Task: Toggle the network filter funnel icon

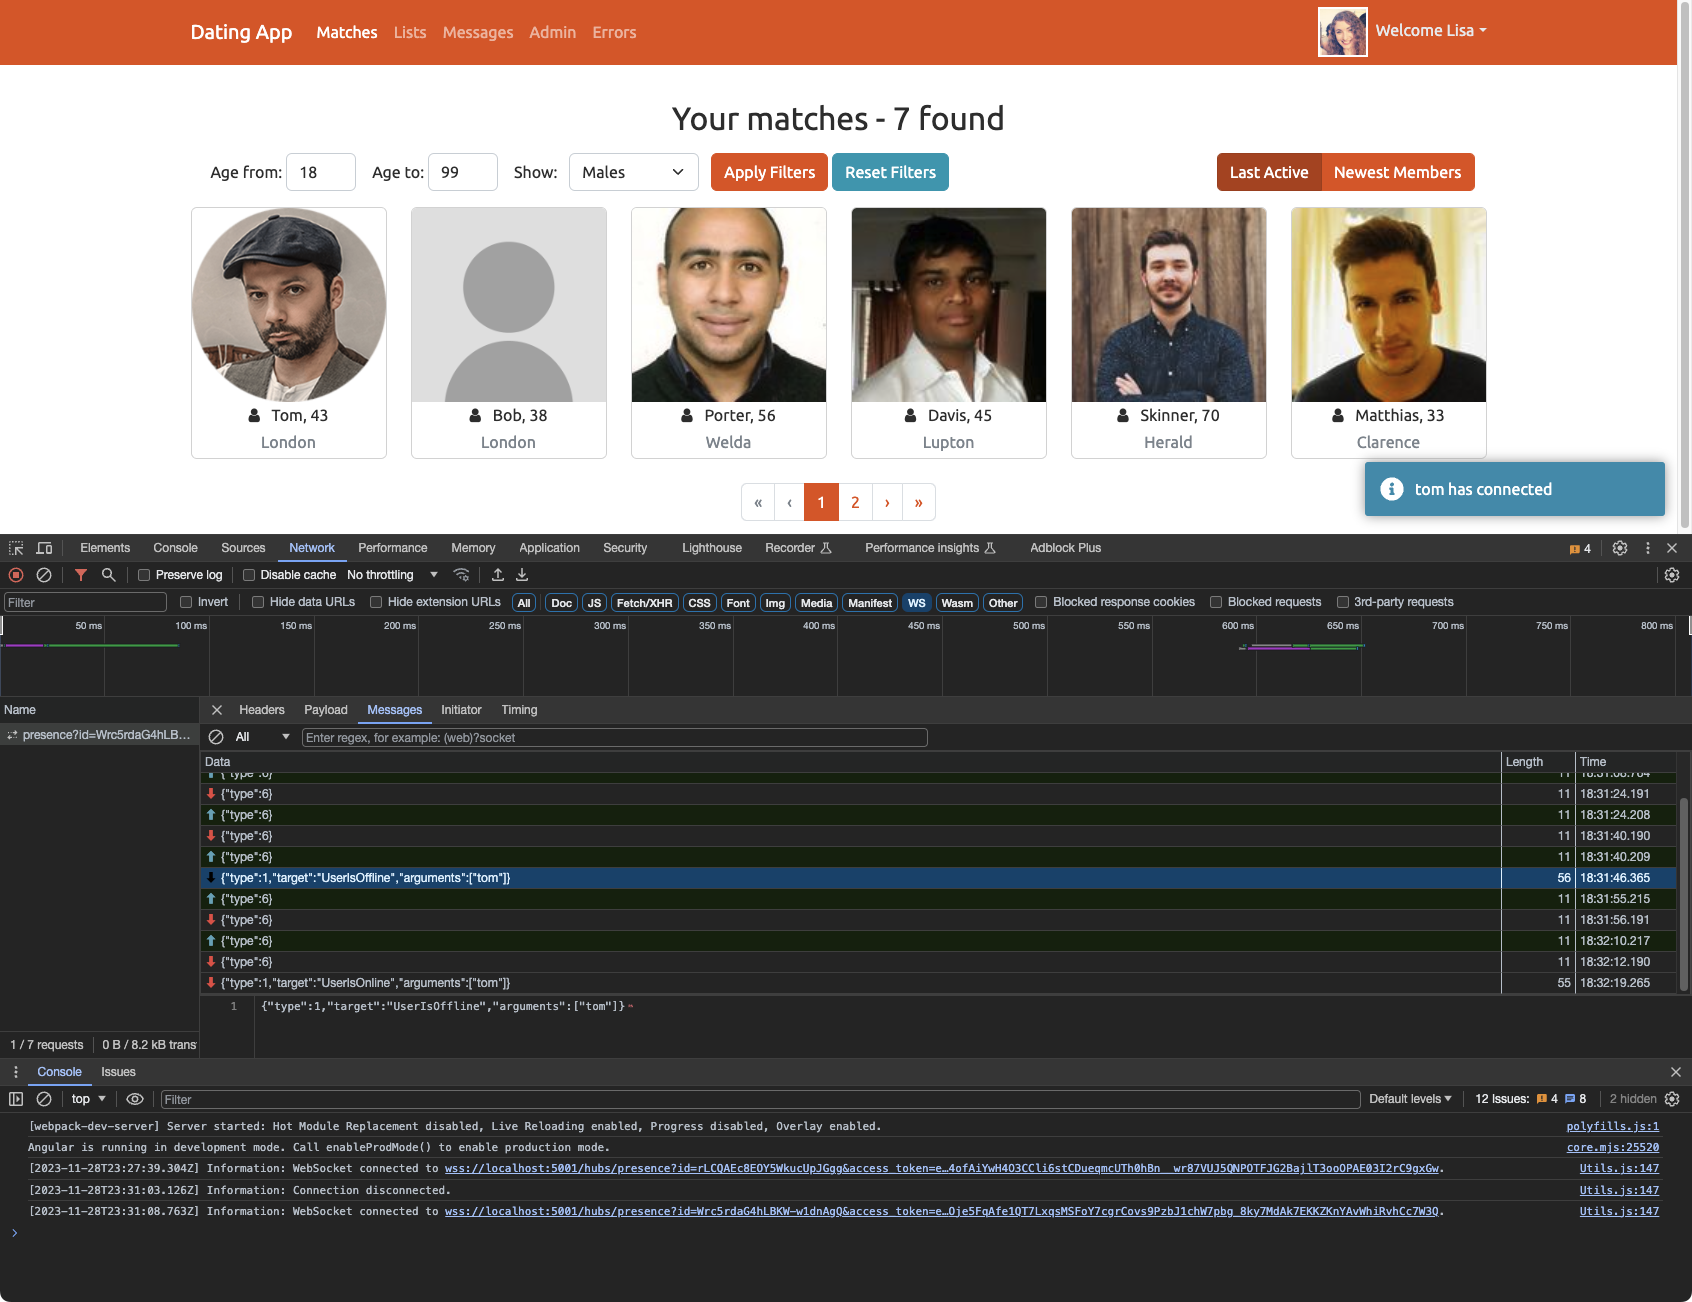Action: coord(81,575)
